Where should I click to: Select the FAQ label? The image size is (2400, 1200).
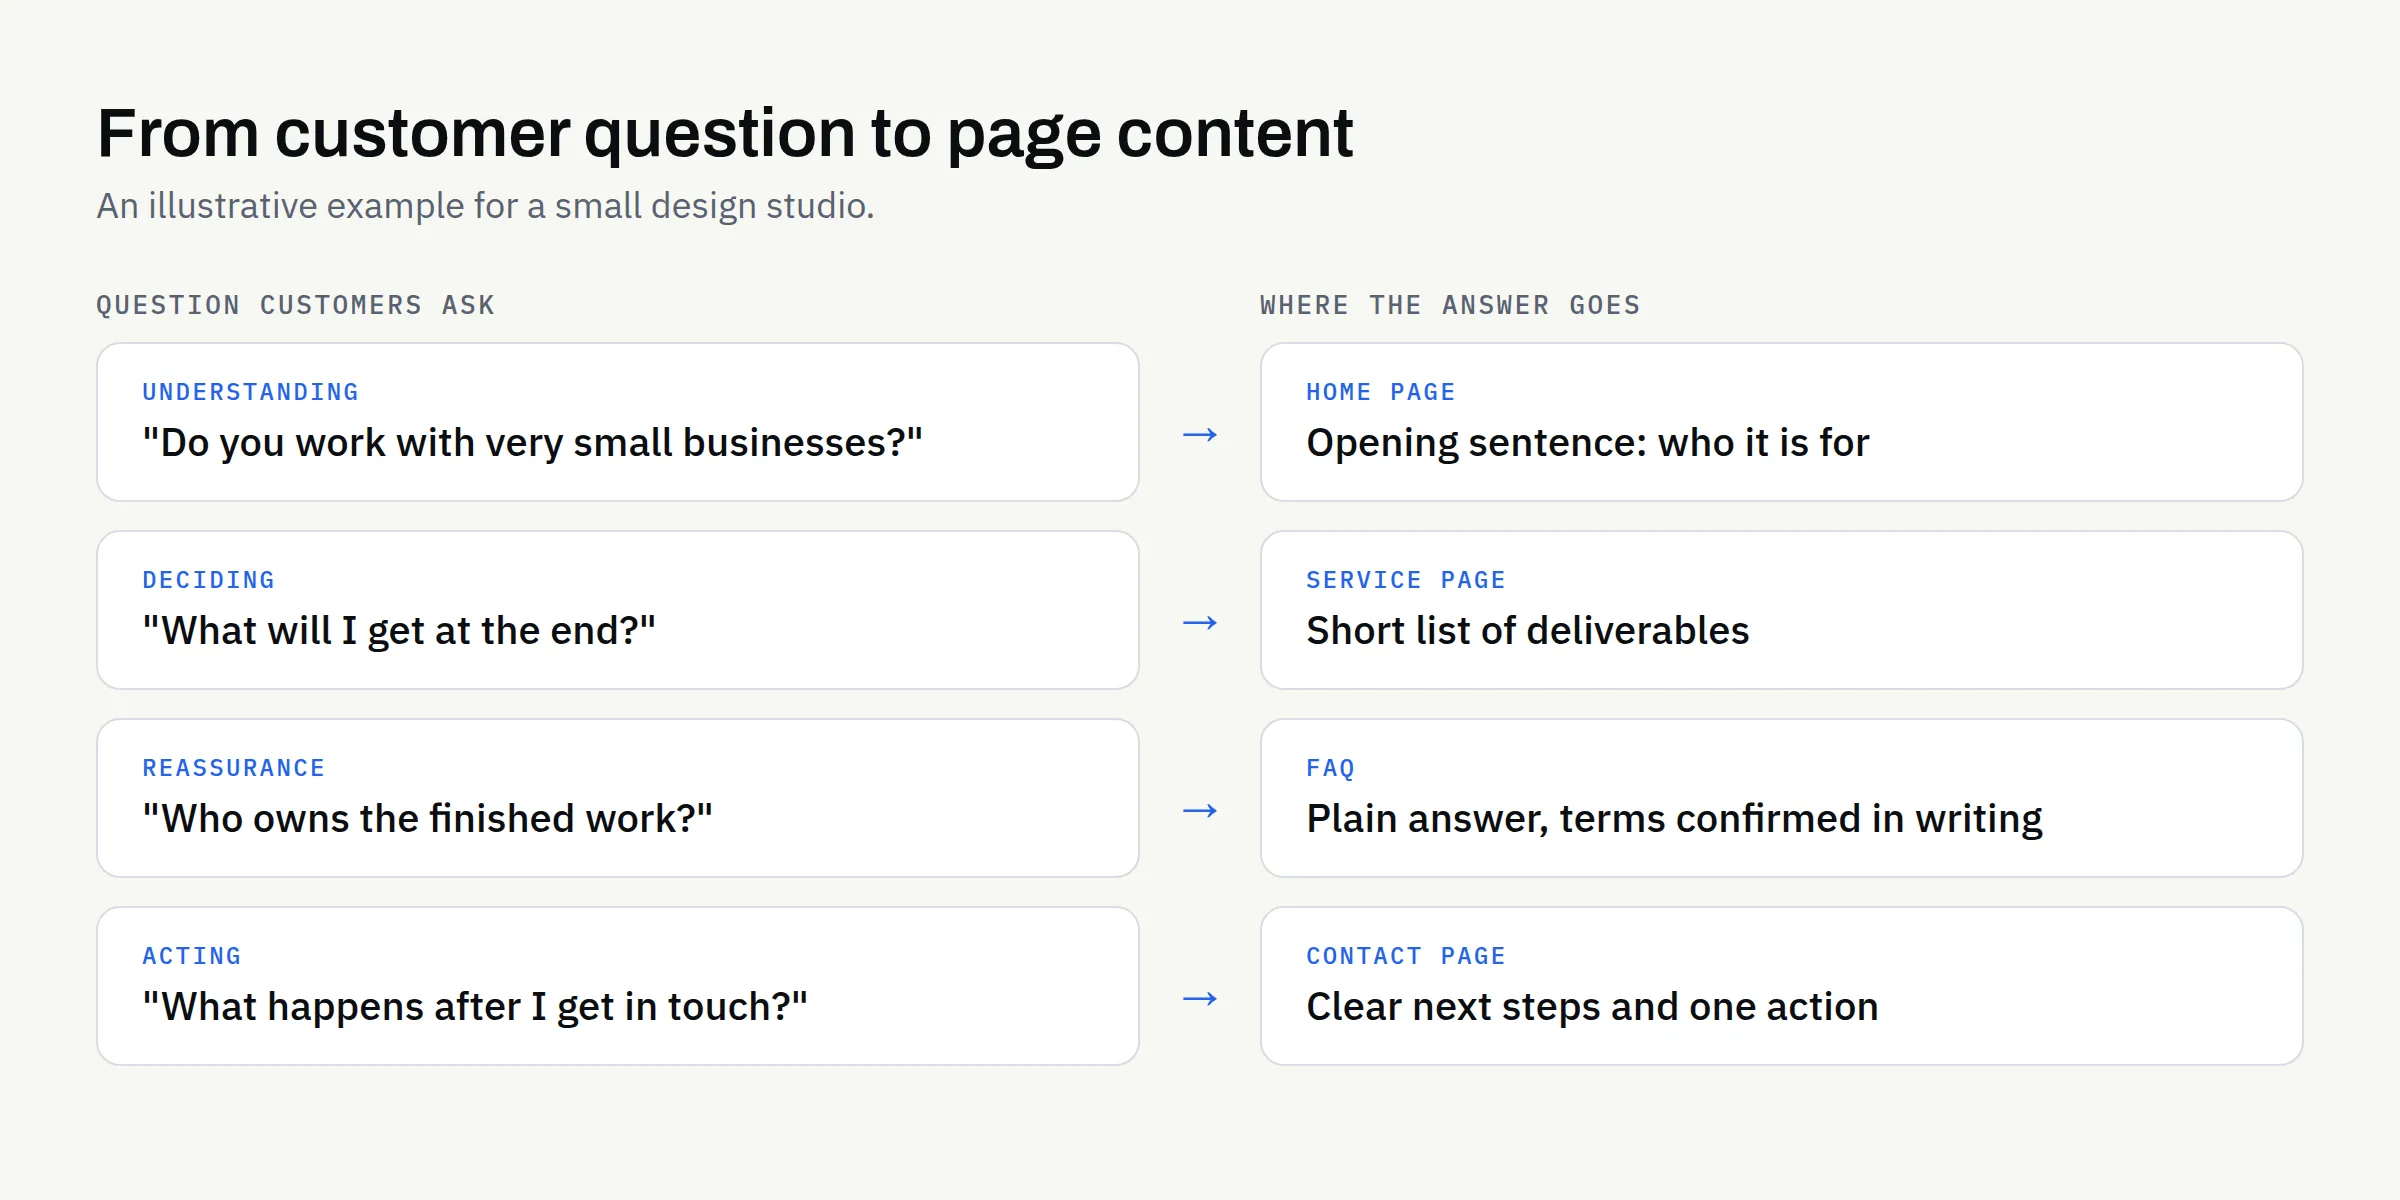click(x=1330, y=768)
